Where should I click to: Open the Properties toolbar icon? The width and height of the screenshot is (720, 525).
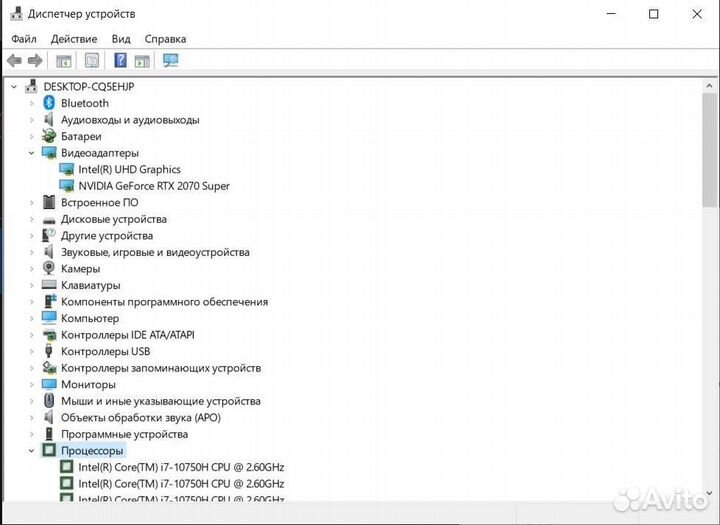tap(92, 60)
